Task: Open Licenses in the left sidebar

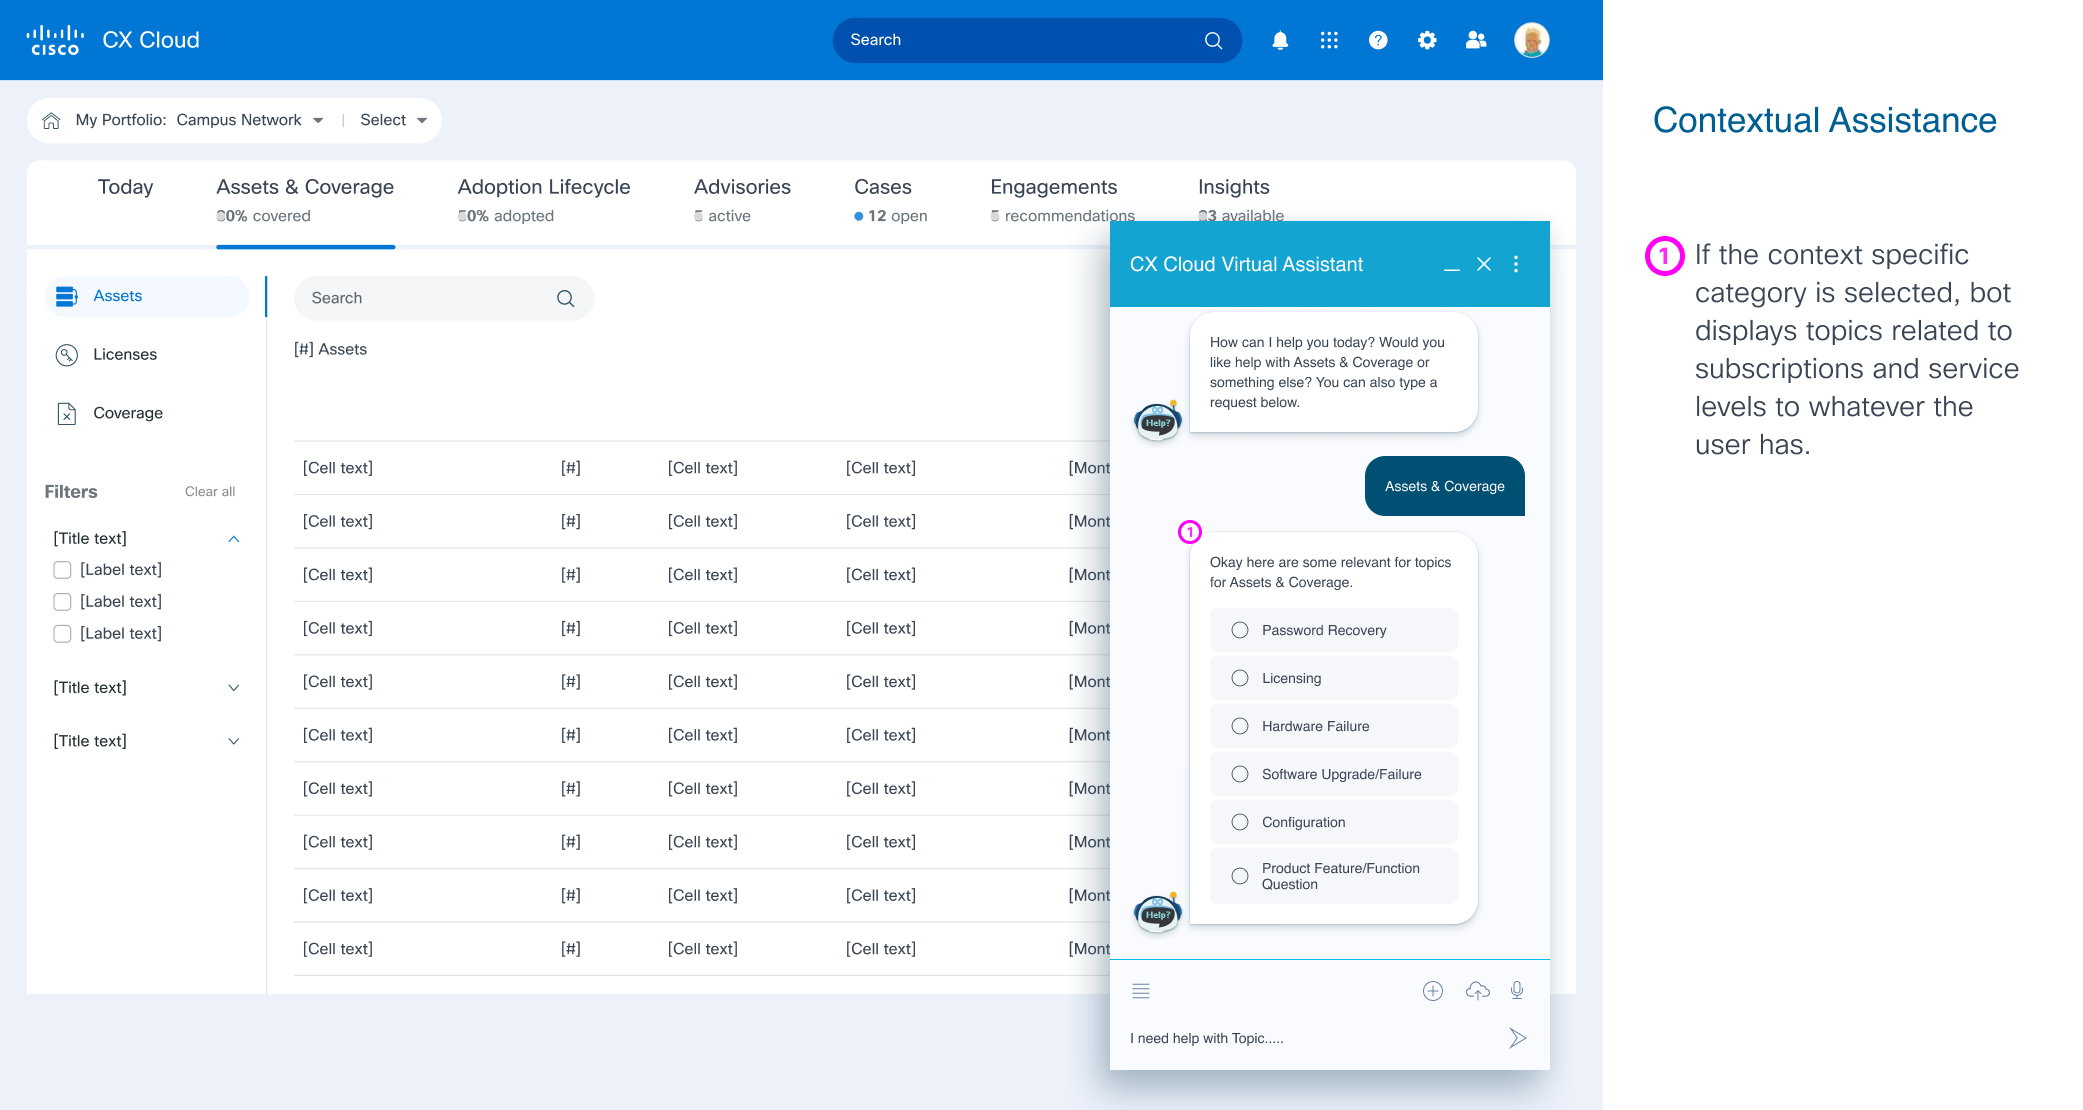Action: pyautogui.click(x=125, y=354)
